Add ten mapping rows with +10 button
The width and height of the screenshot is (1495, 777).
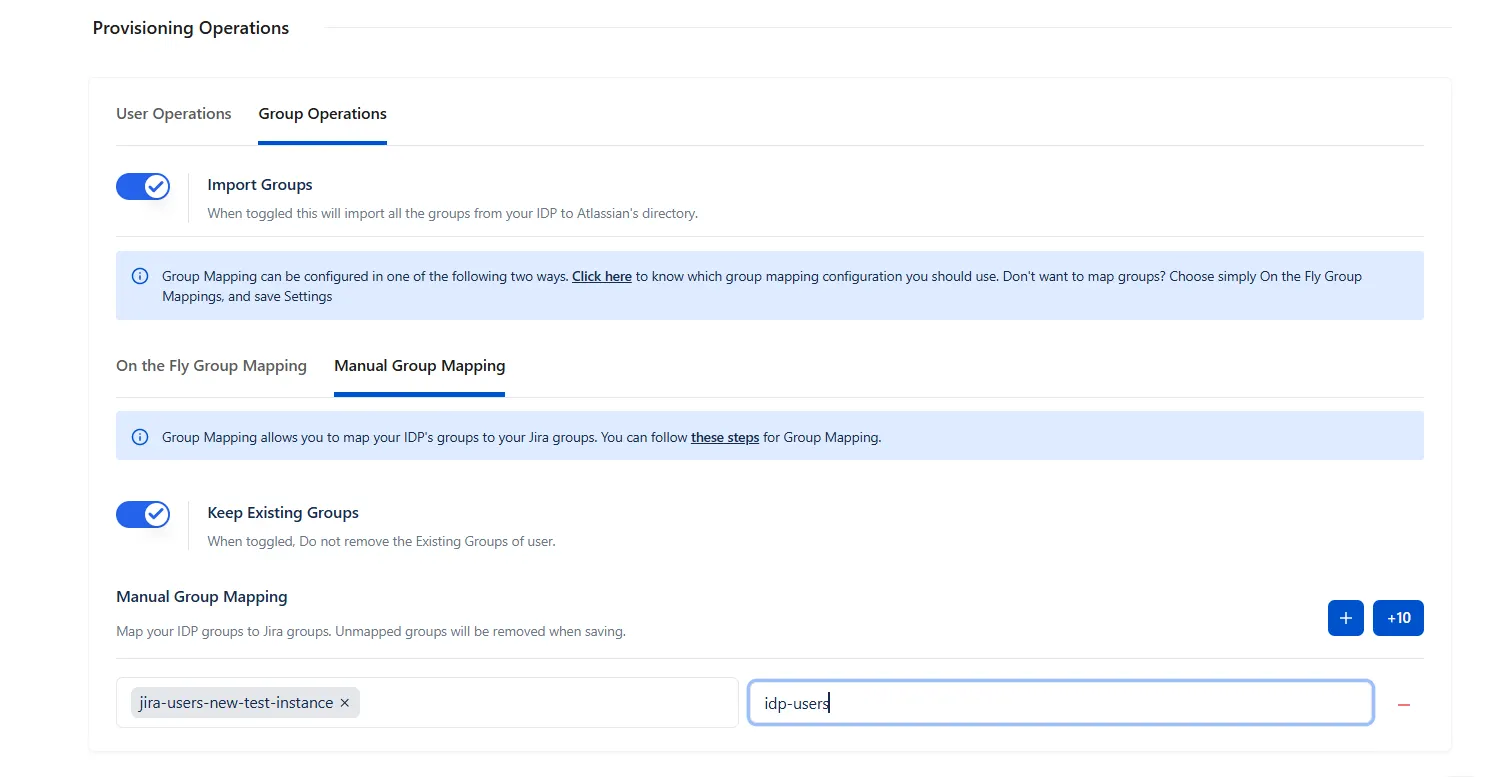coord(1398,618)
